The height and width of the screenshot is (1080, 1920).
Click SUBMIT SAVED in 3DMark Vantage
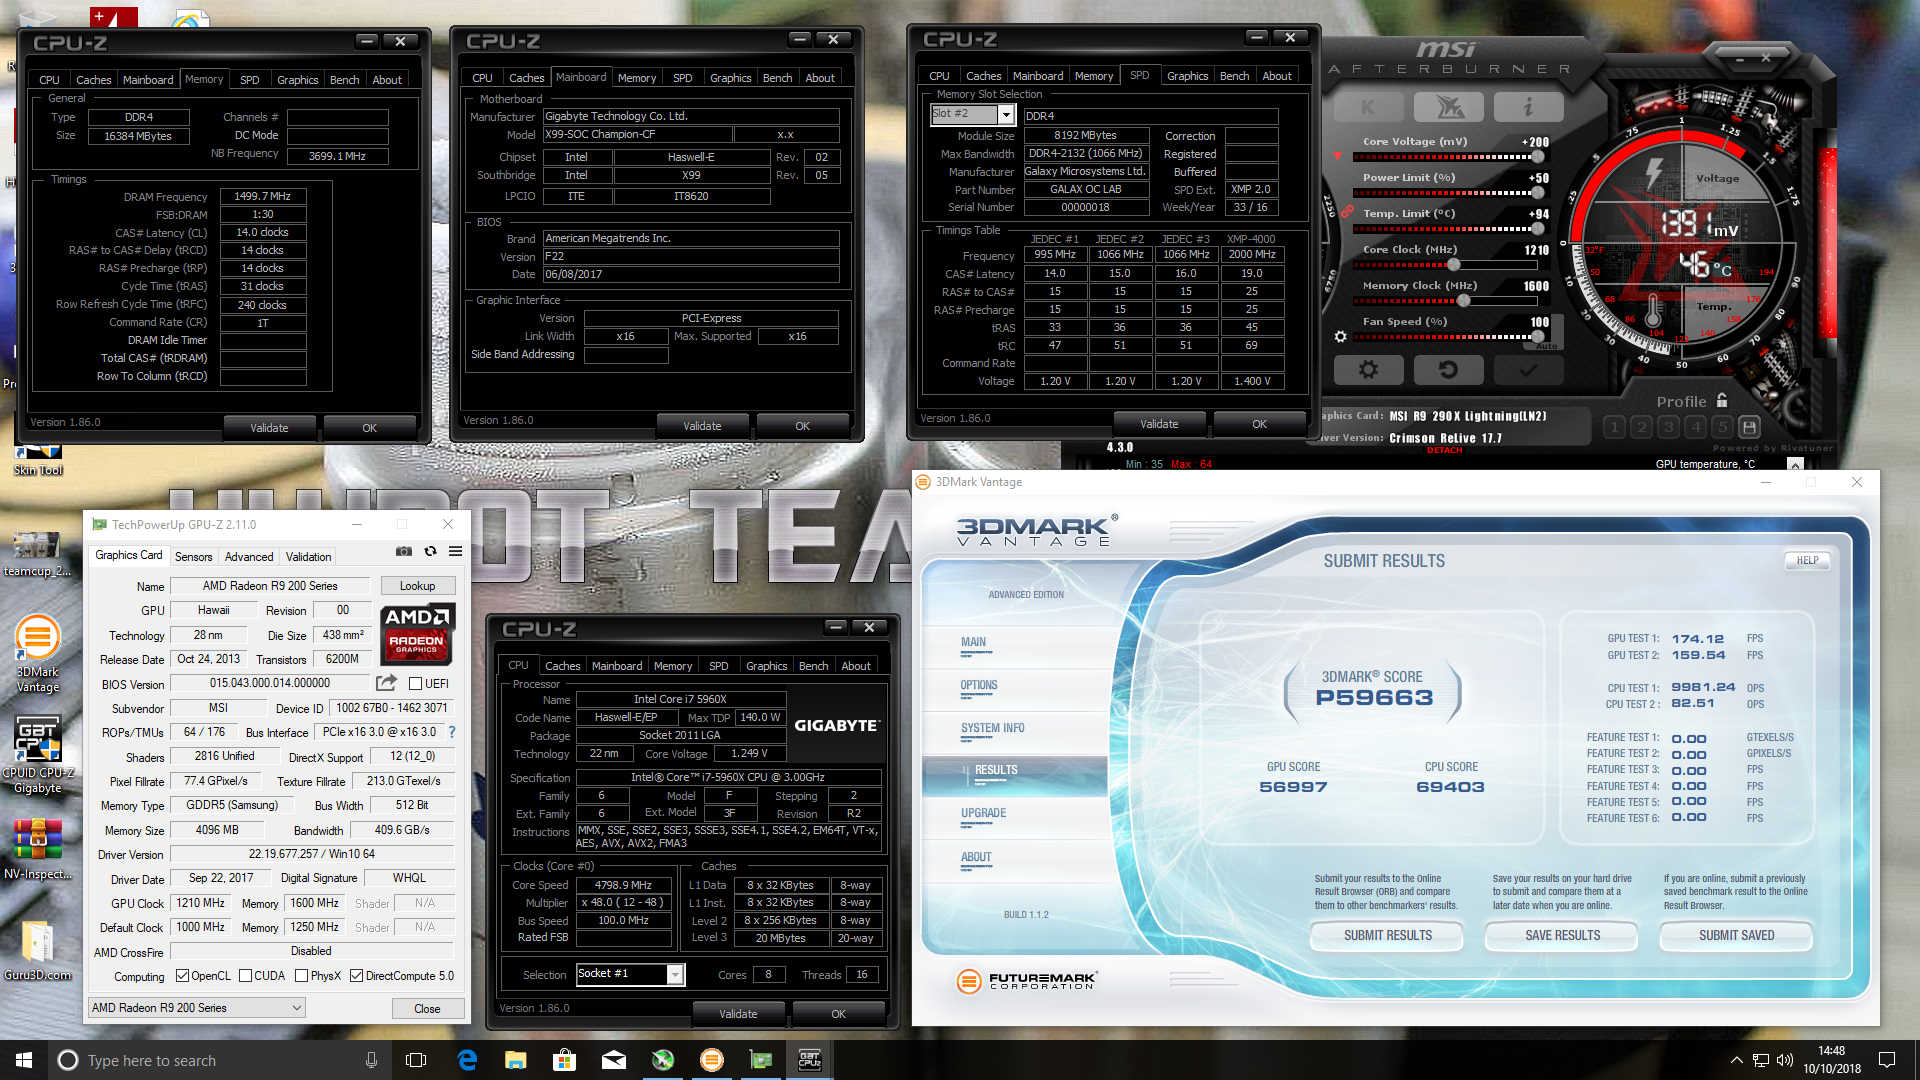coord(1736,935)
